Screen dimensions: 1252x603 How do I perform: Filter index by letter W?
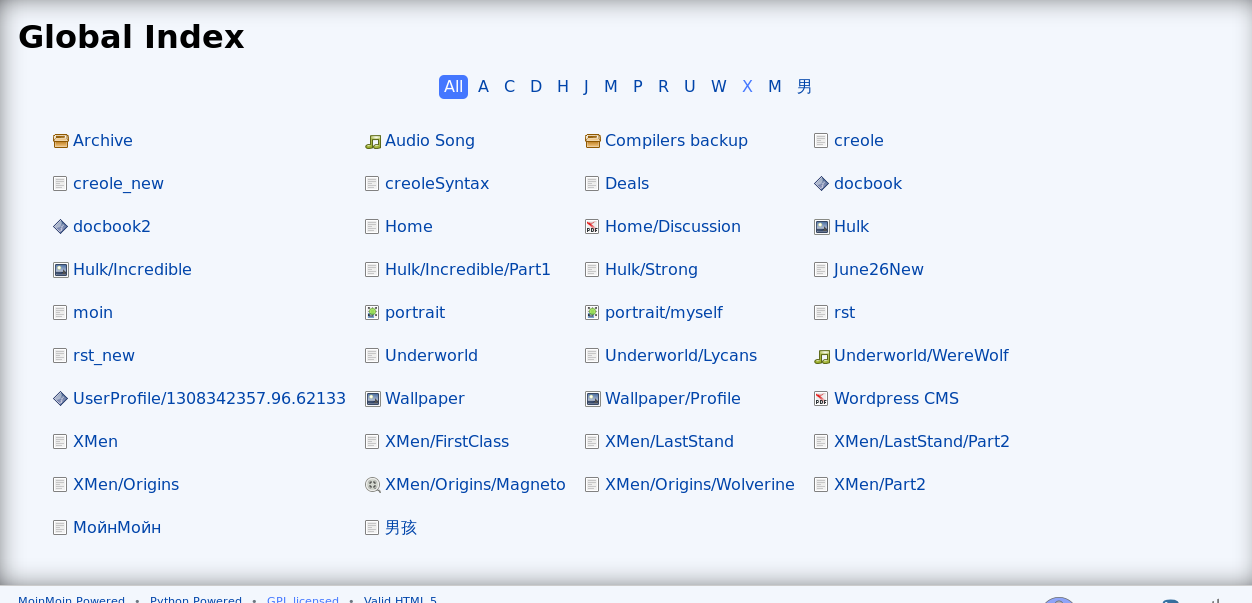point(718,87)
